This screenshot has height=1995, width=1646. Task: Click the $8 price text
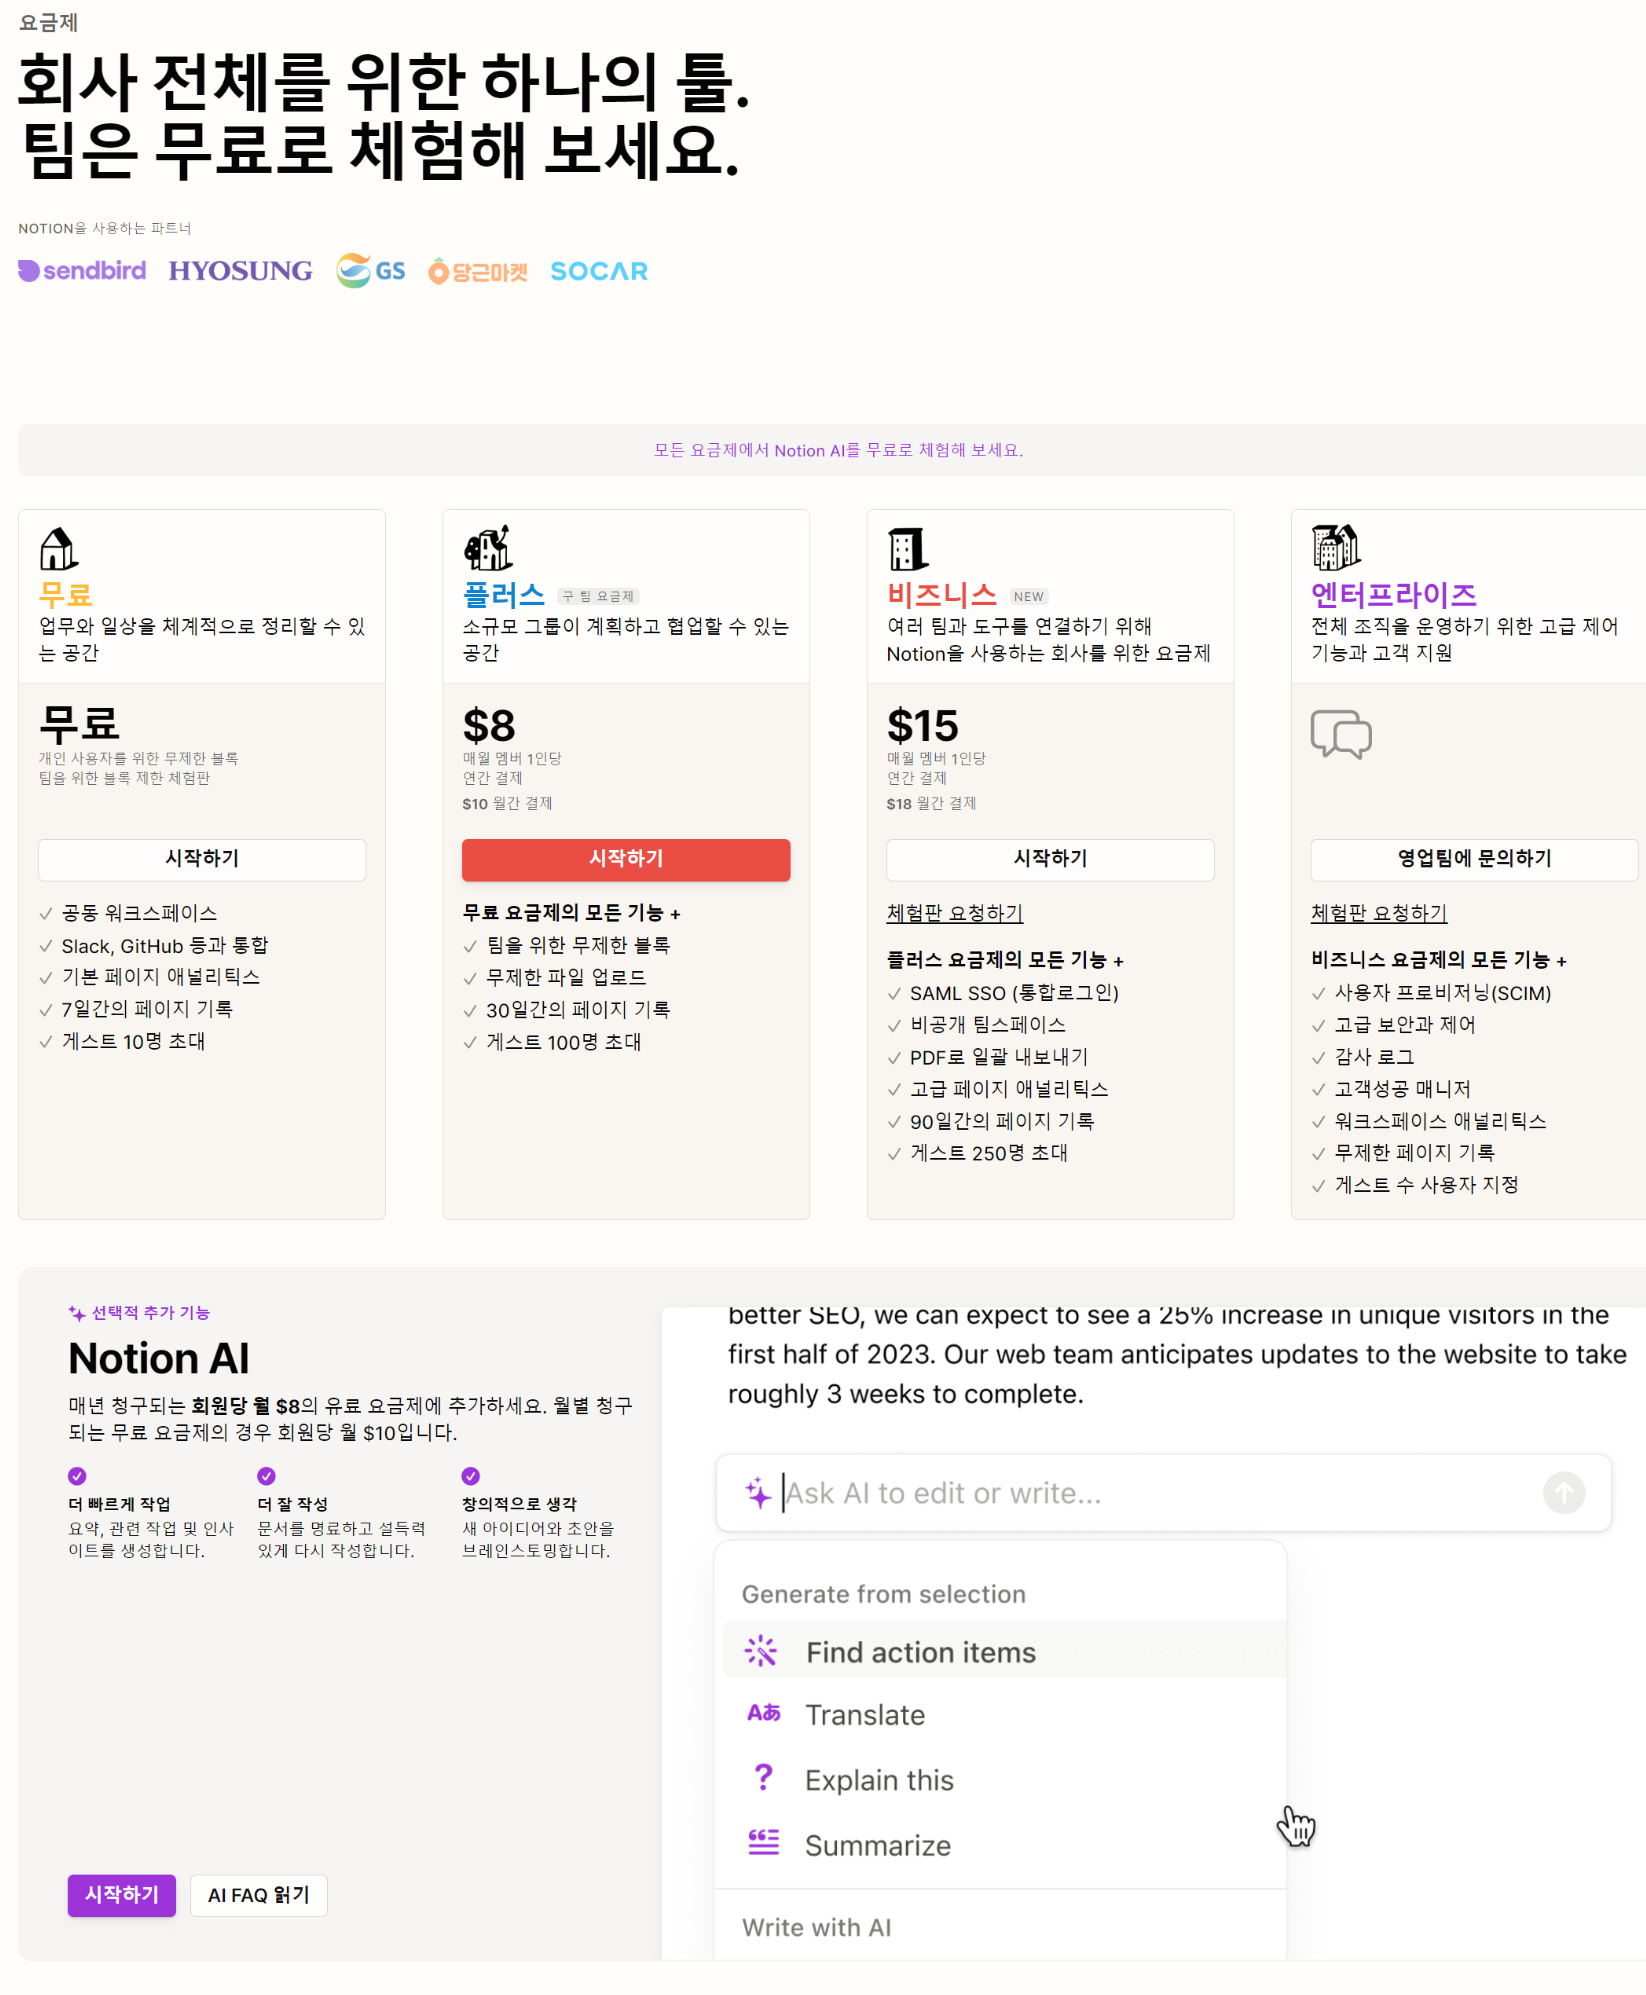tap(489, 725)
